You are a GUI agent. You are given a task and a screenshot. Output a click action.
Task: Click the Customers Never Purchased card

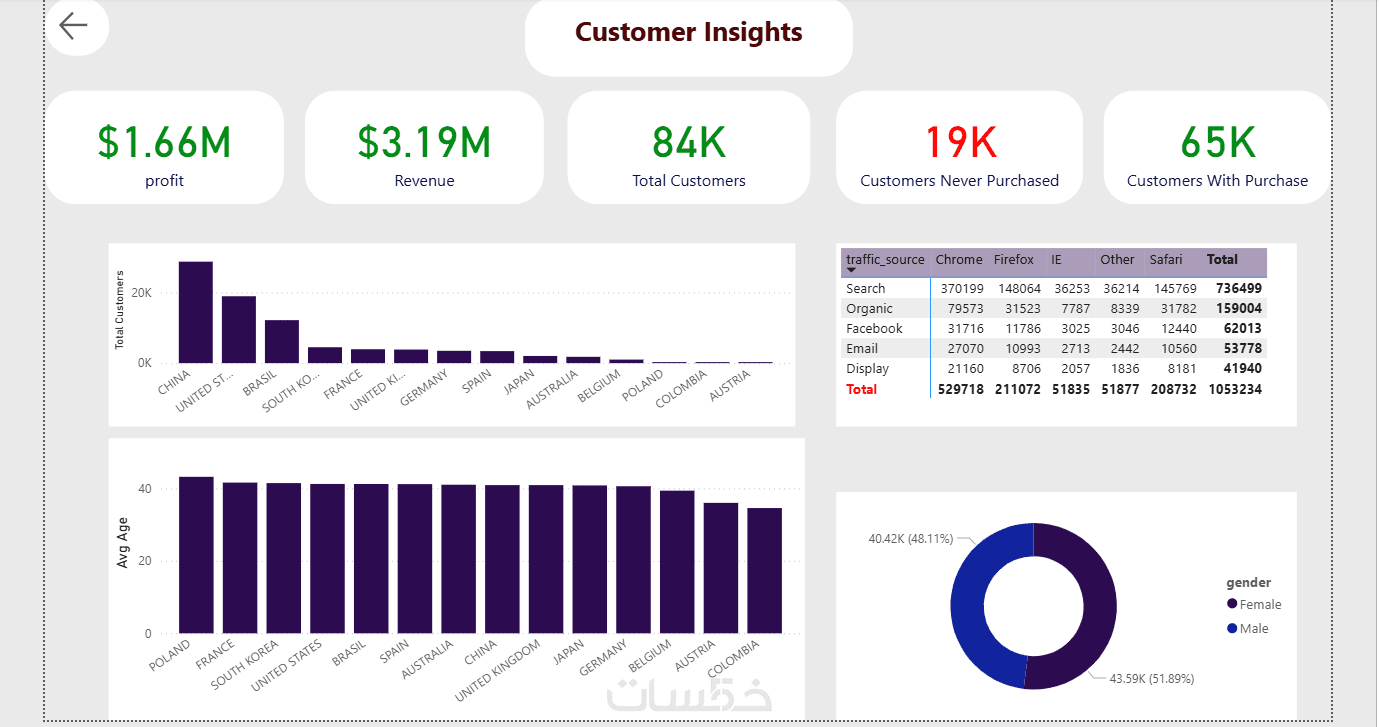(959, 148)
